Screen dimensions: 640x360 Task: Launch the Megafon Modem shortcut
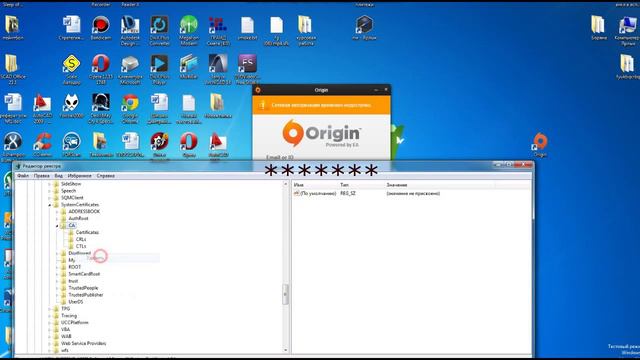pos(189,30)
